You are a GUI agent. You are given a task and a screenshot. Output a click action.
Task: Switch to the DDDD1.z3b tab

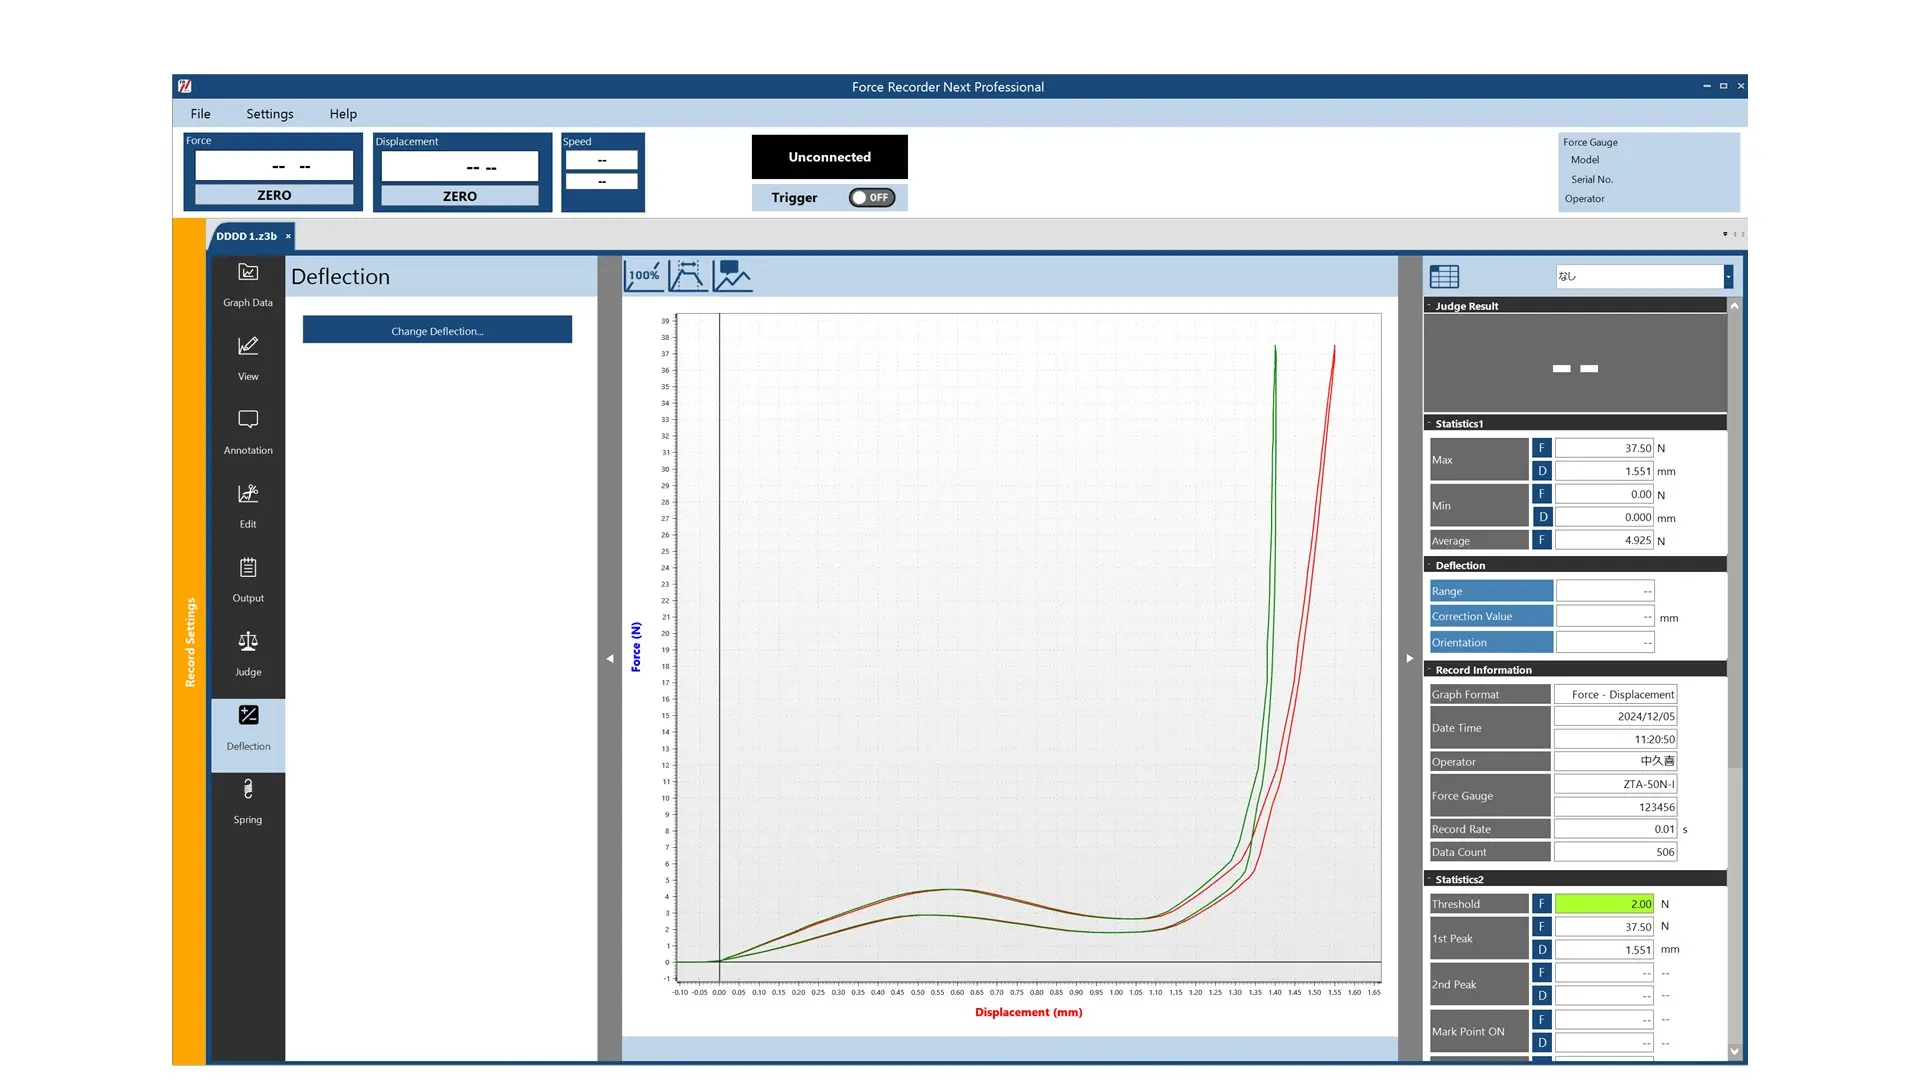246,237
